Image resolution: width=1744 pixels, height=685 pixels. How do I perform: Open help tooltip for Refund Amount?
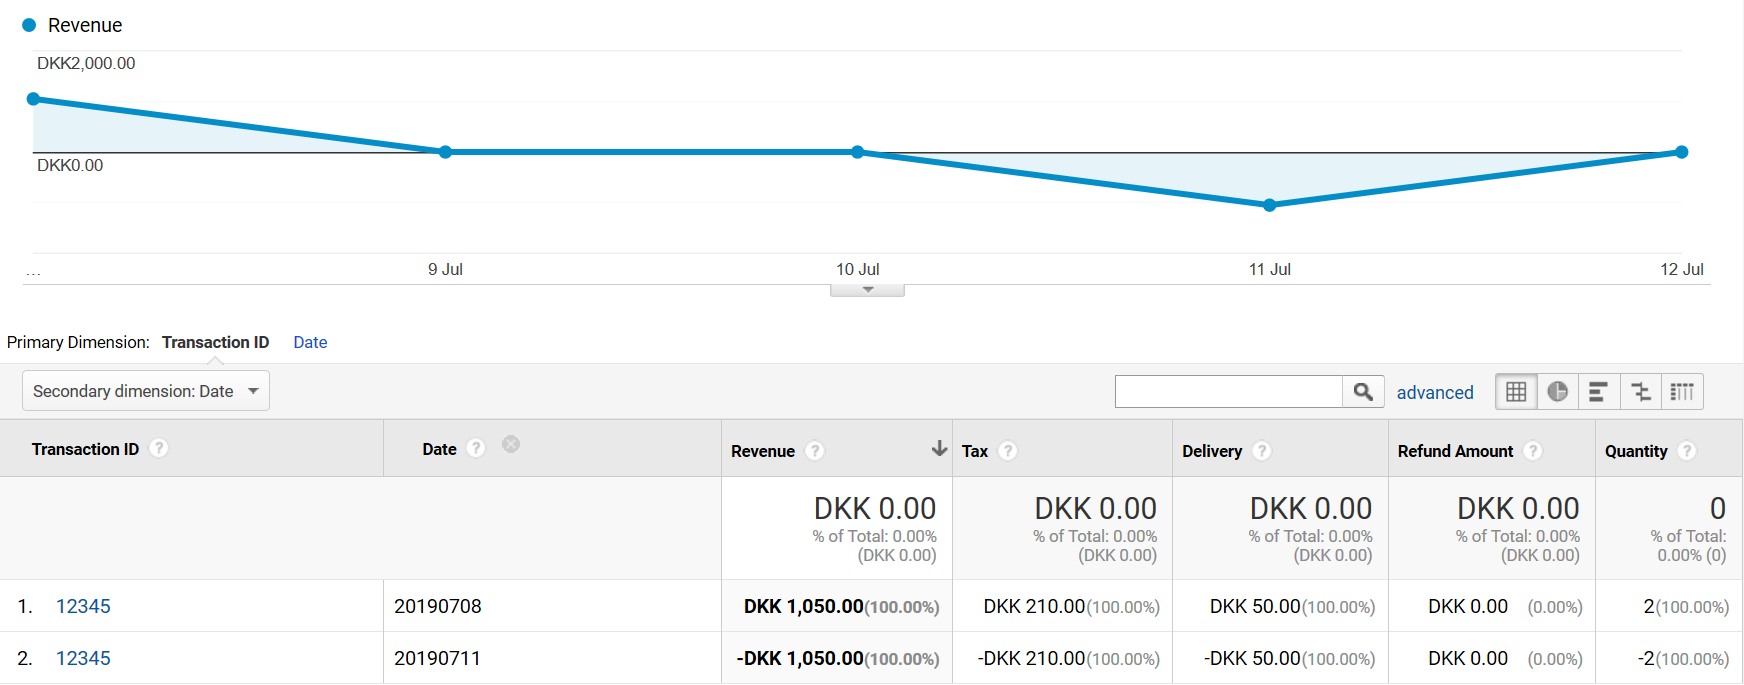pyautogui.click(x=1533, y=451)
